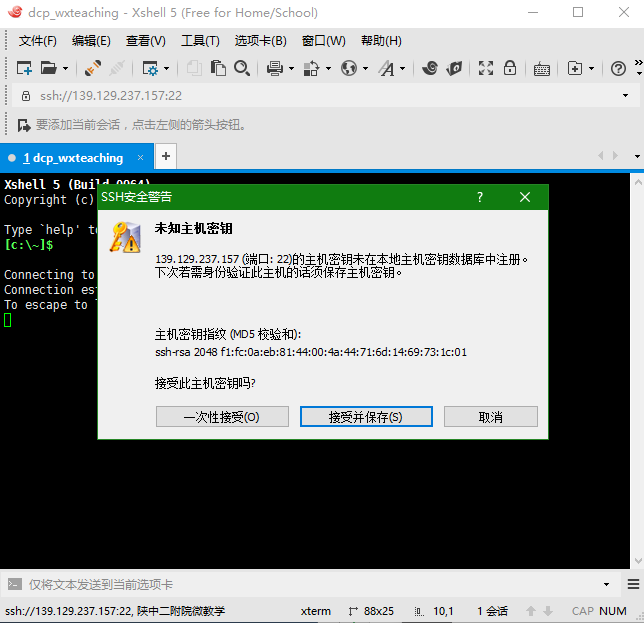
Task: Expand the Print dropdown arrow
Action: tap(291, 69)
